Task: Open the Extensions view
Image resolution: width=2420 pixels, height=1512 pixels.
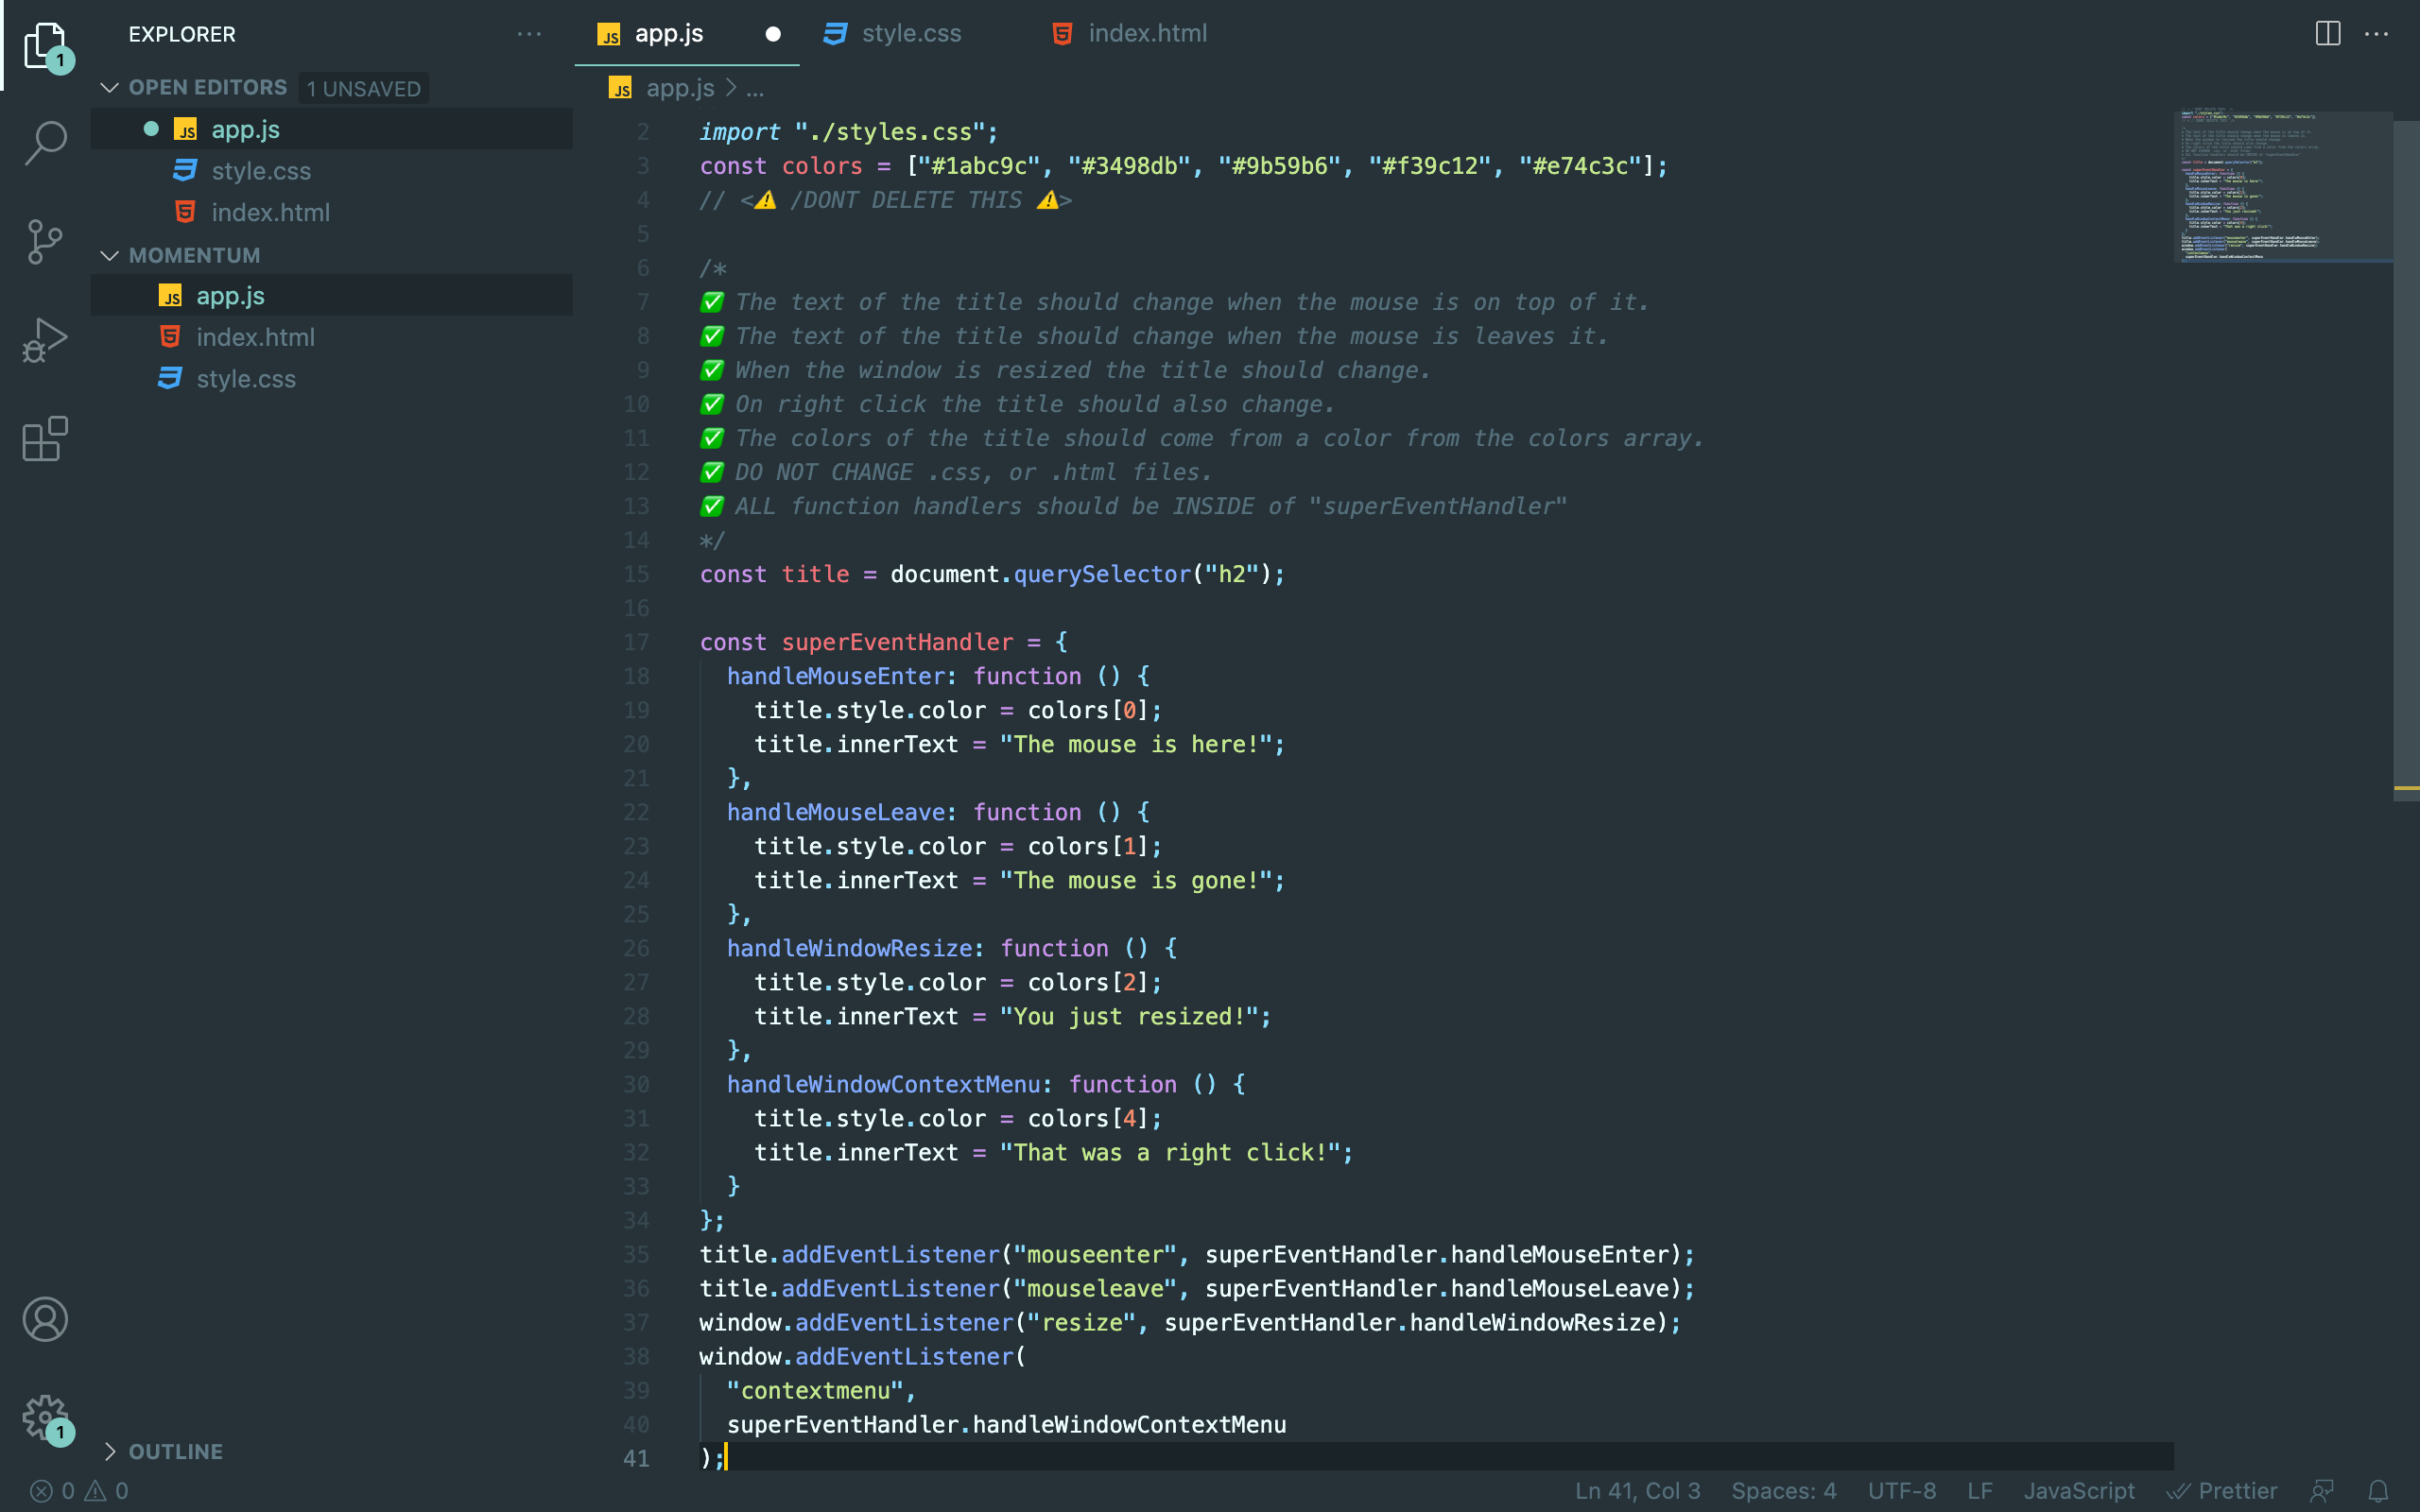Action: point(45,439)
